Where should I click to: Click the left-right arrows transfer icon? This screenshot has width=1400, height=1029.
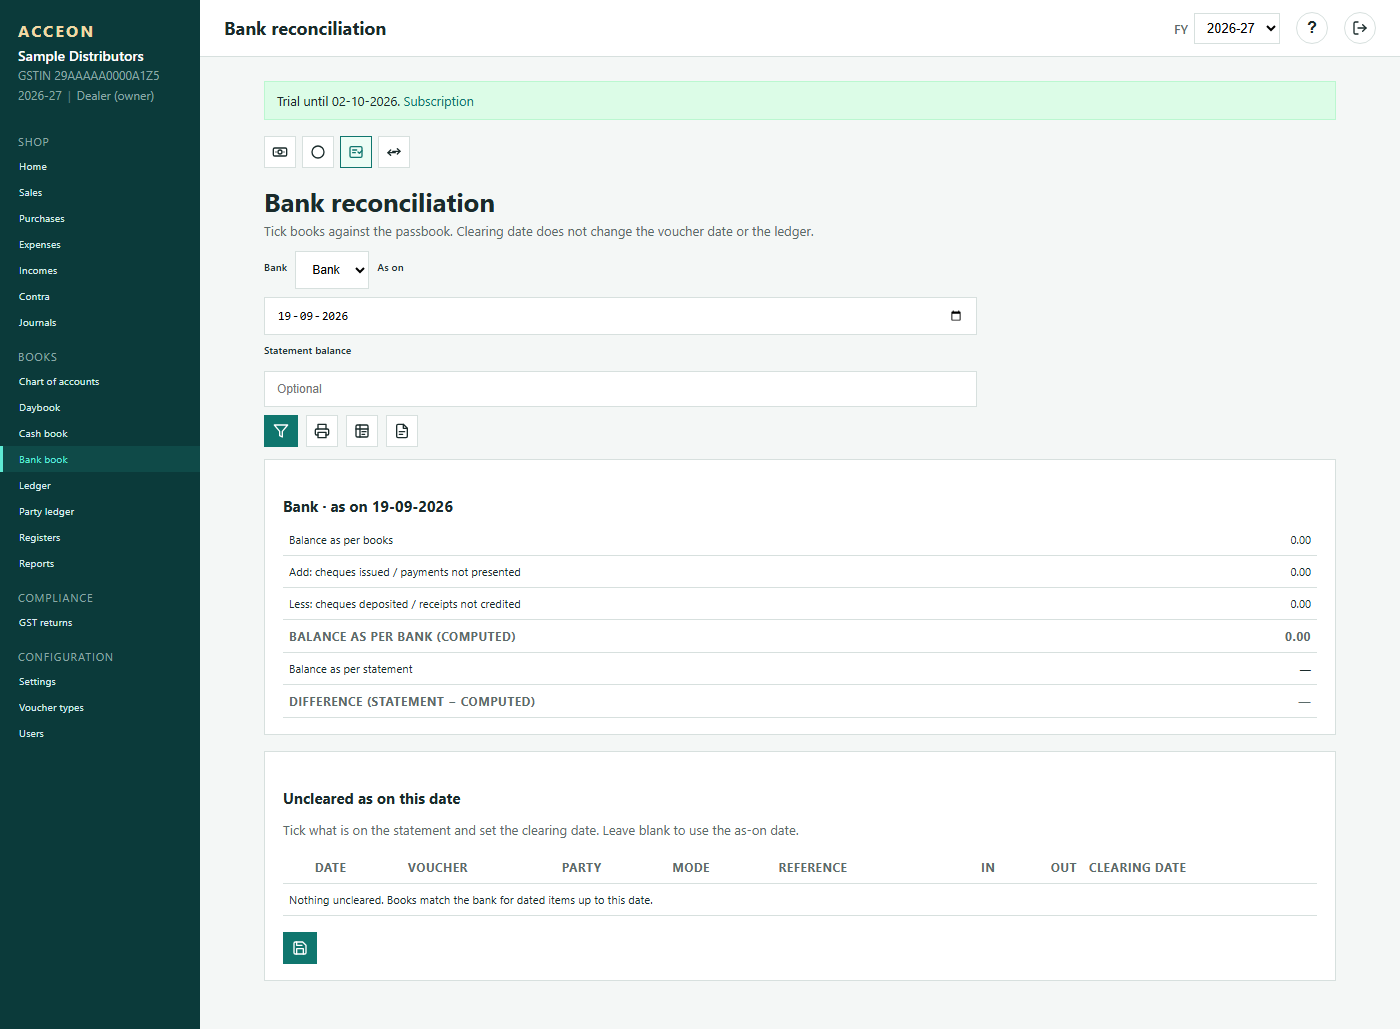point(394,152)
